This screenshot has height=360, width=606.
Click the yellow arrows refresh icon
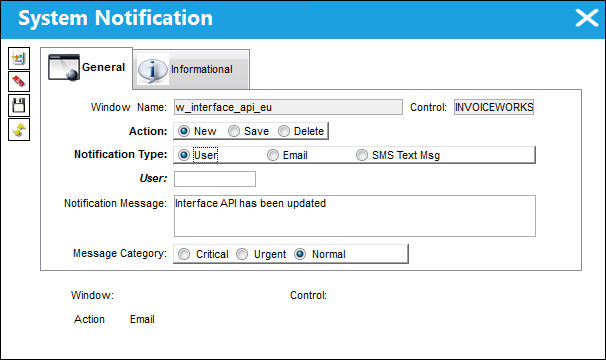(19, 130)
